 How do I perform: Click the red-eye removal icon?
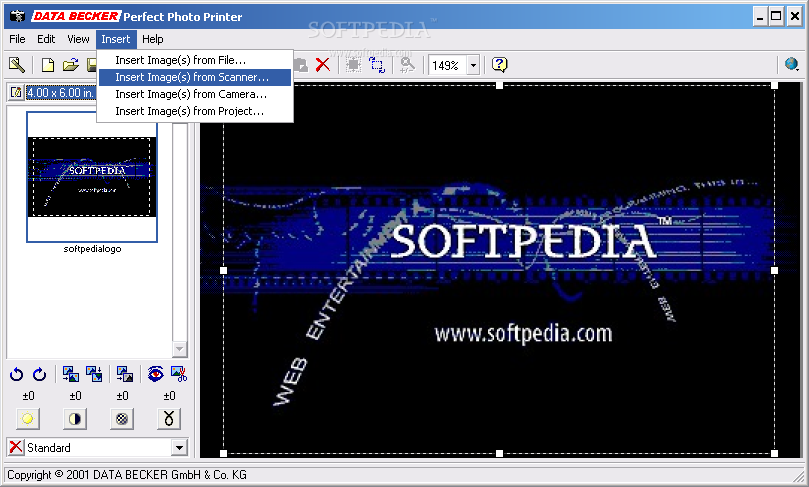[155, 374]
